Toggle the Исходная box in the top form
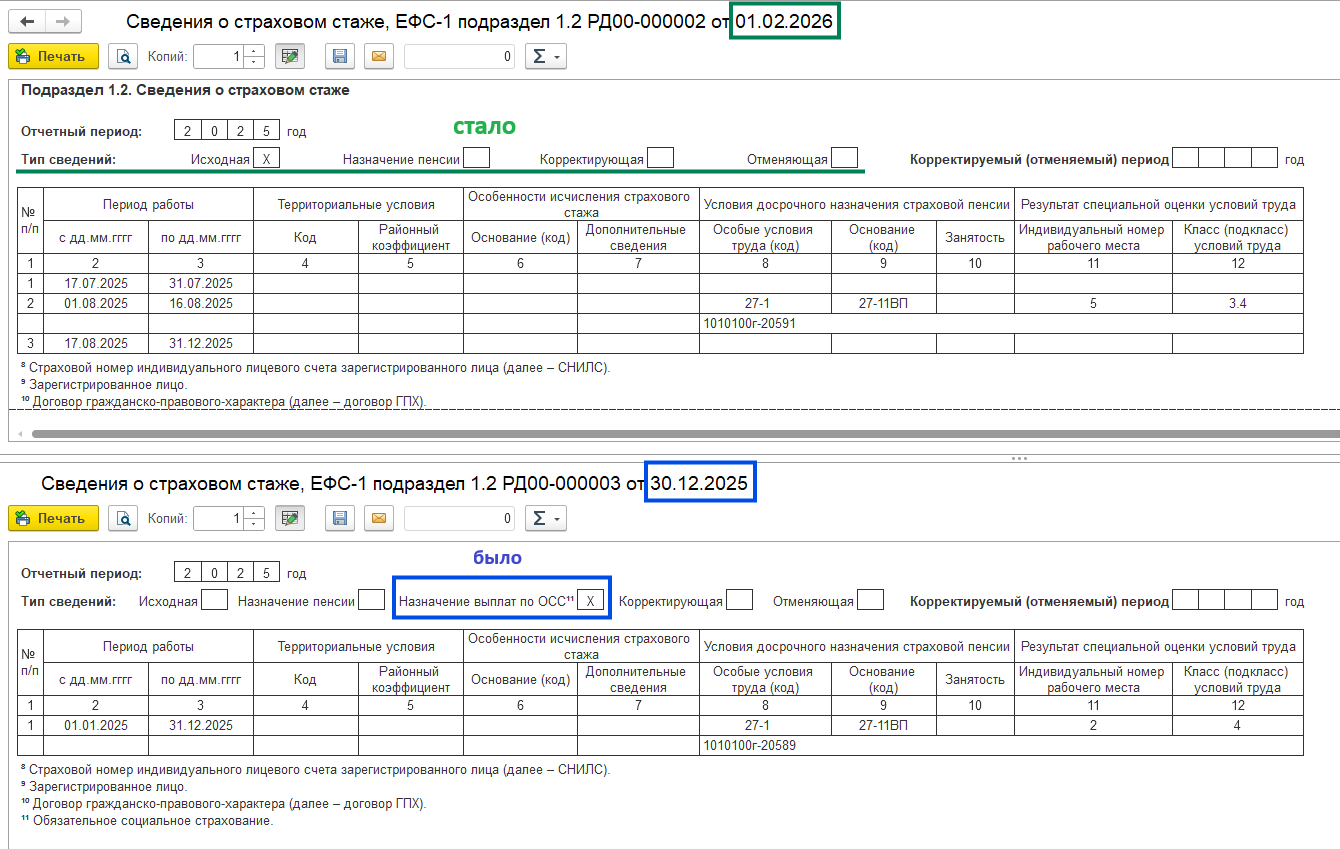This screenshot has width=1340, height=849. point(266,159)
